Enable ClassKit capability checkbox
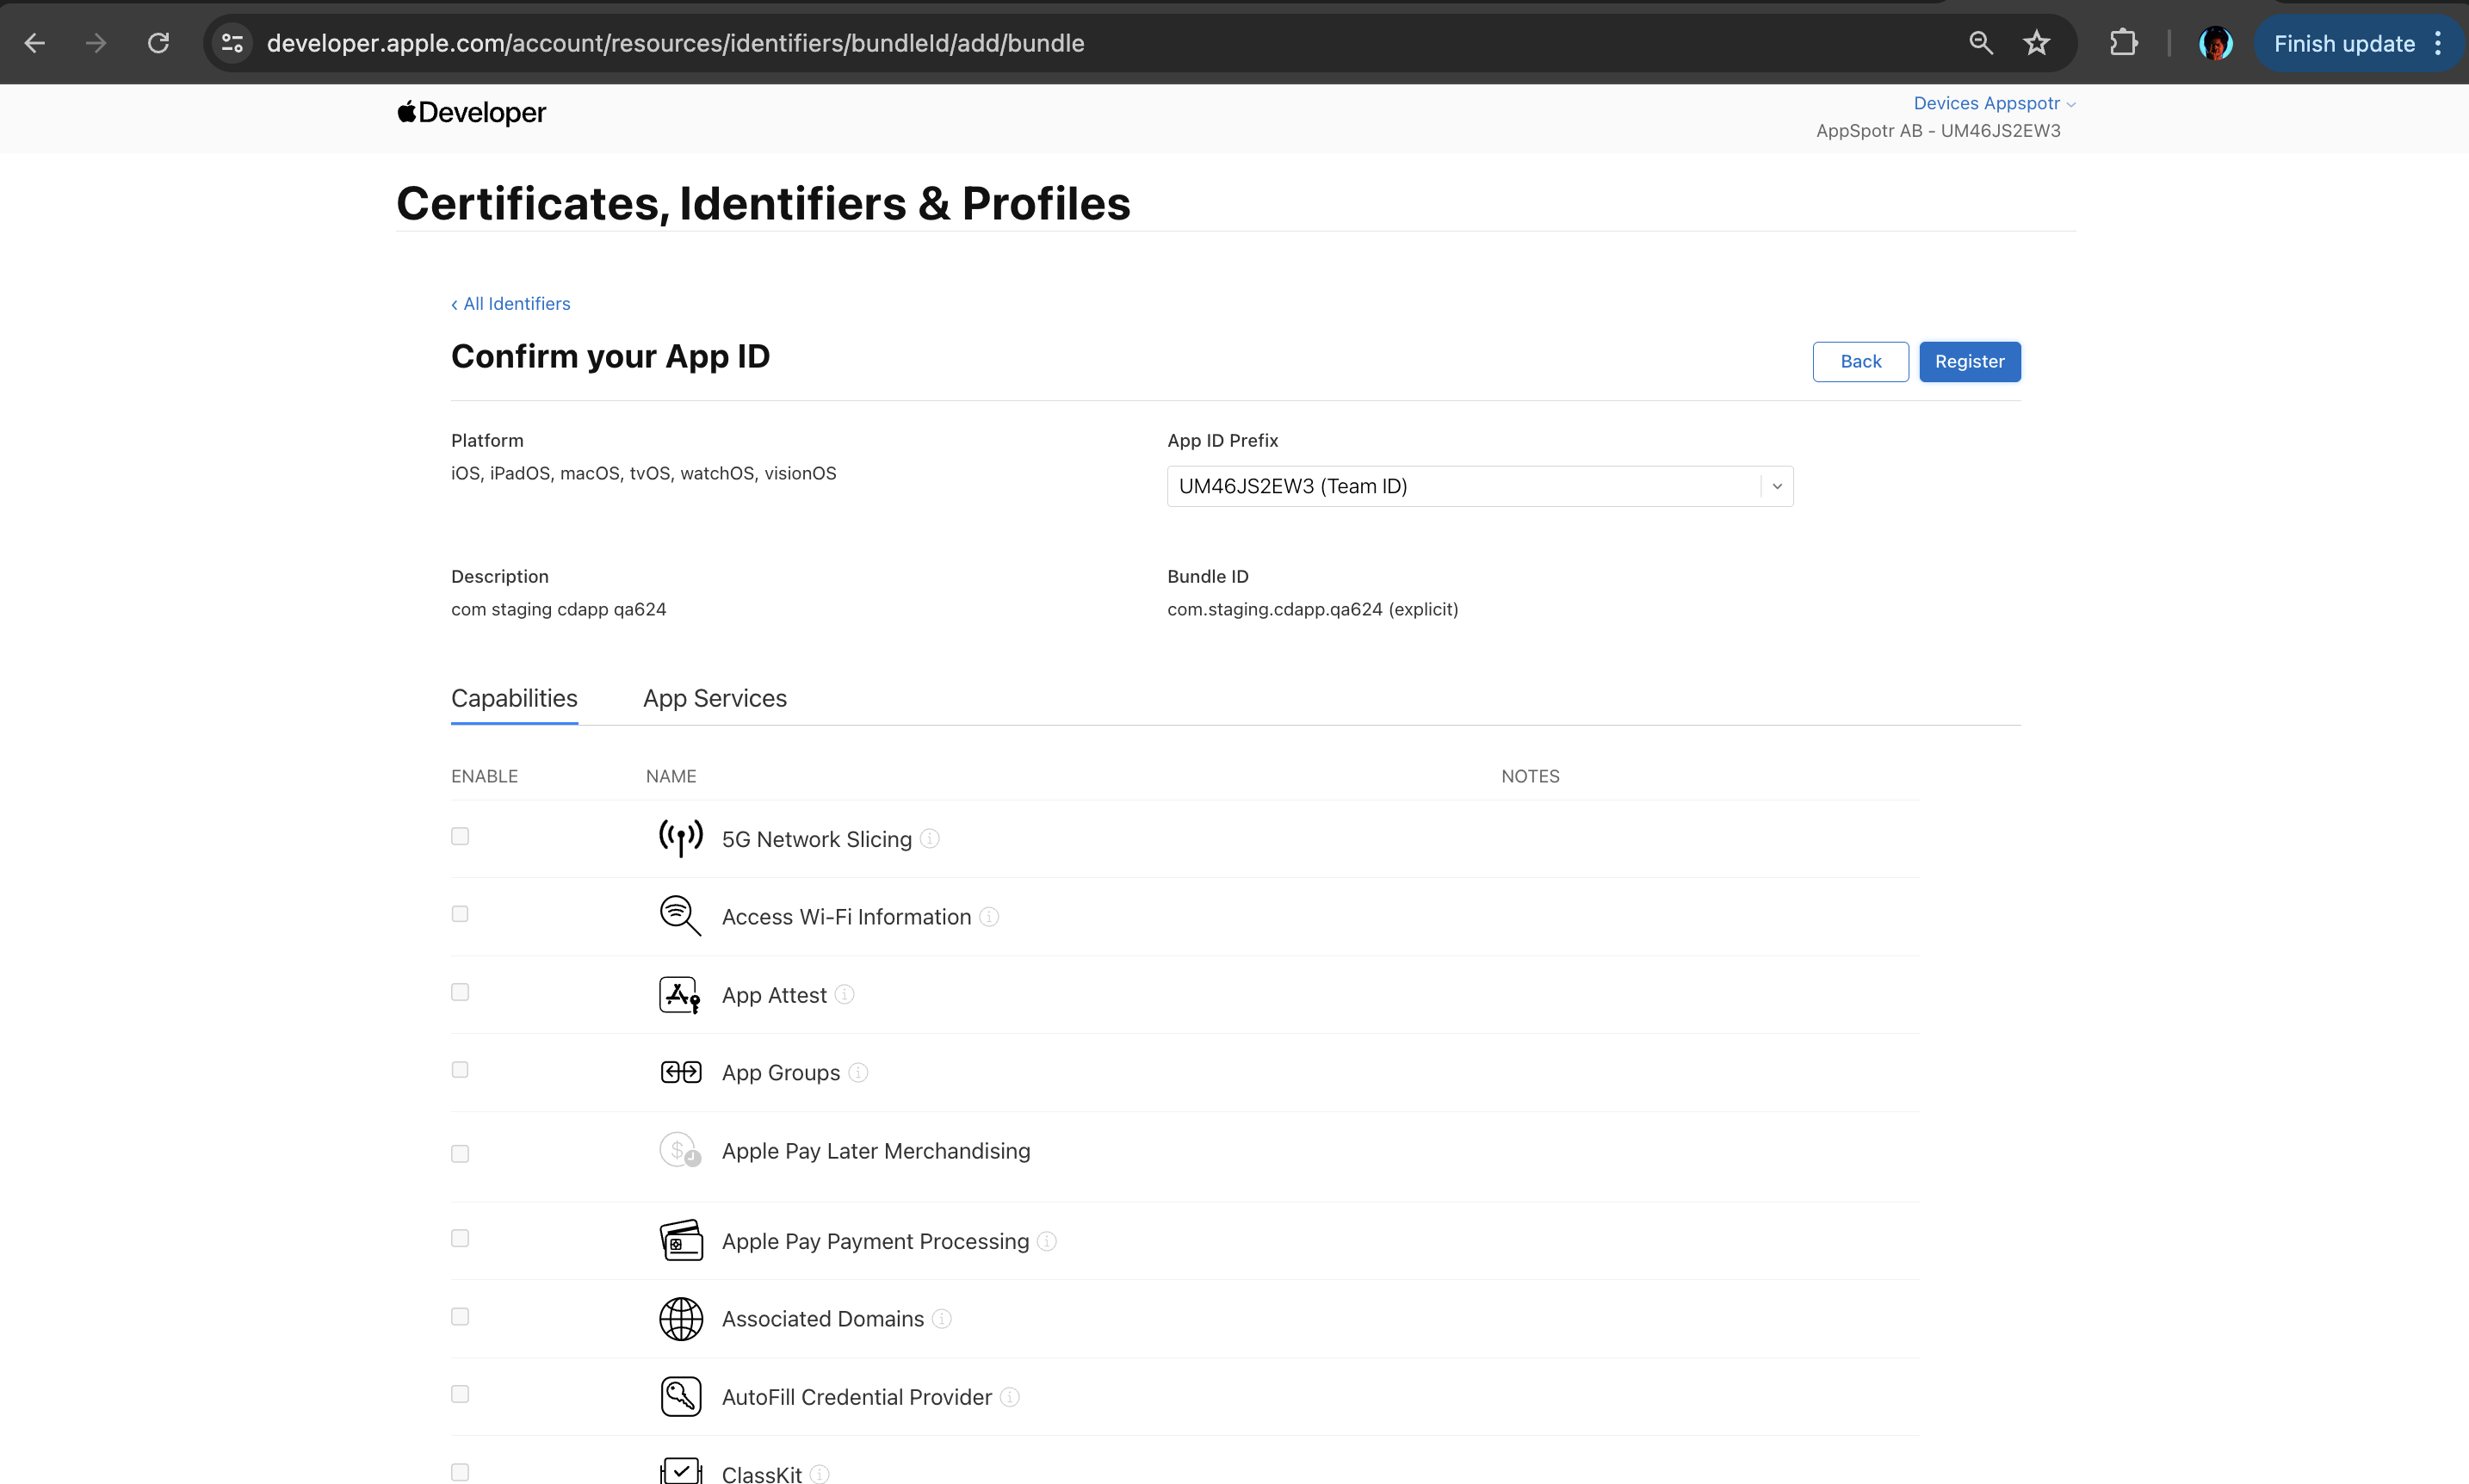The width and height of the screenshot is (2469, 1484). pyautogui.click(x=460, y=1472)
